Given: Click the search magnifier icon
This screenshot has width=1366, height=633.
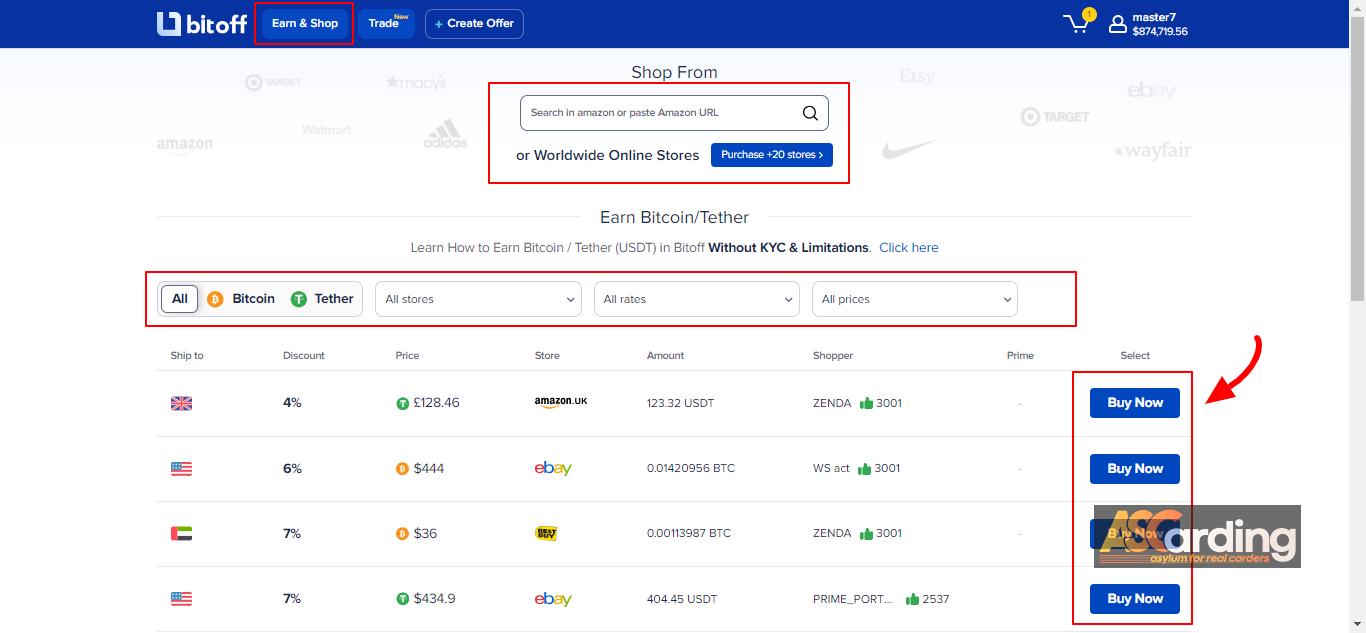Looking at the screenshot, I should click(x=810, y=113).
